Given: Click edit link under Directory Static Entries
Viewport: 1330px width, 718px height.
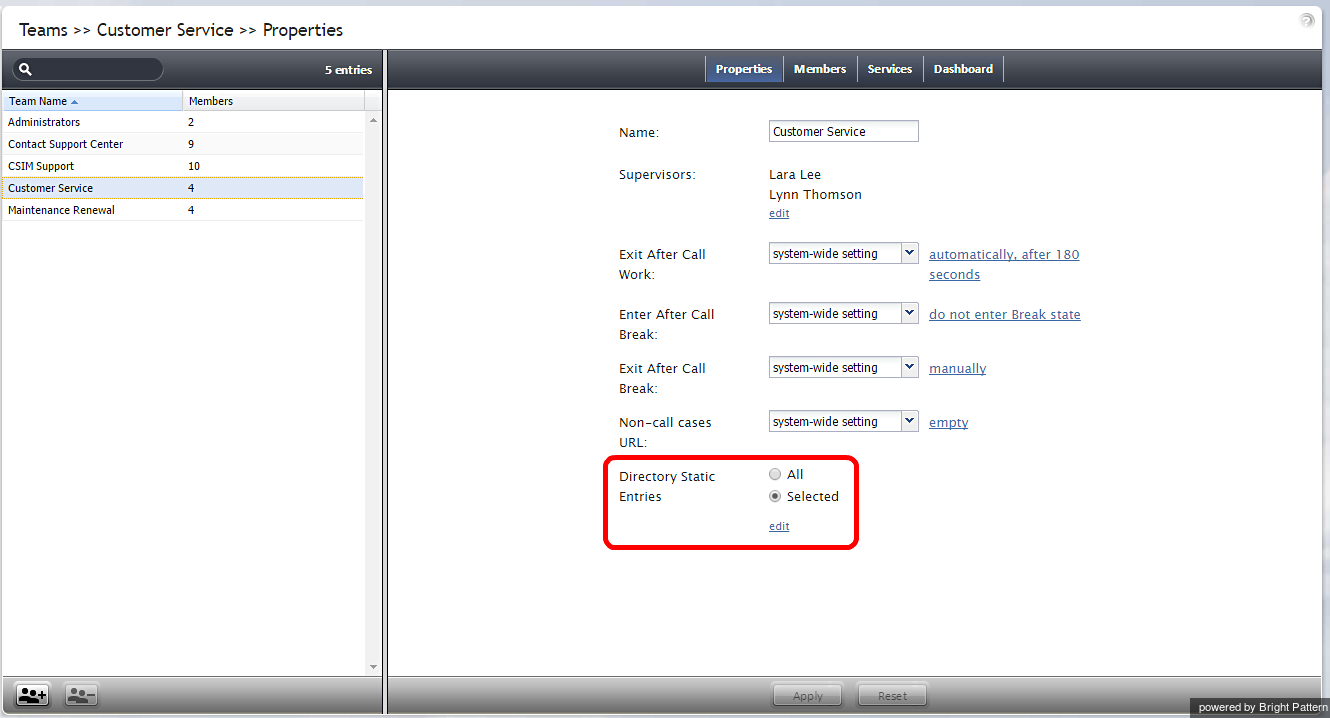Looking at the screenshot, I should tap(779, 527).
